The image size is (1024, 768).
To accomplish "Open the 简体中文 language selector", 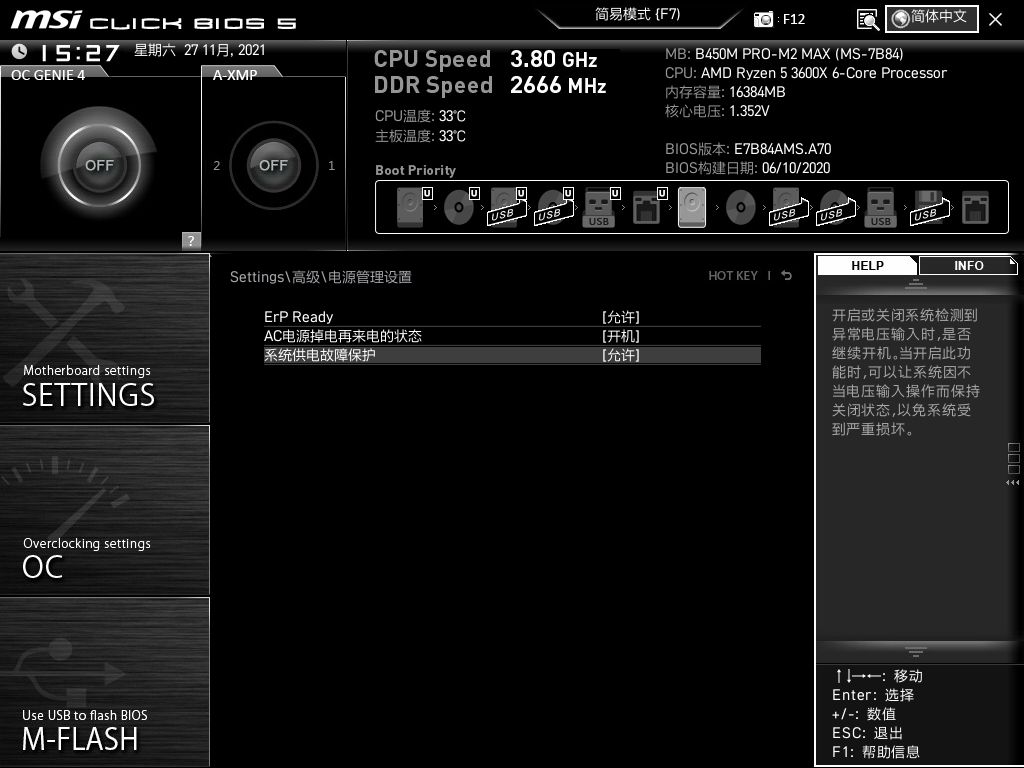I will pyautogui.click(x=931, y=18).
